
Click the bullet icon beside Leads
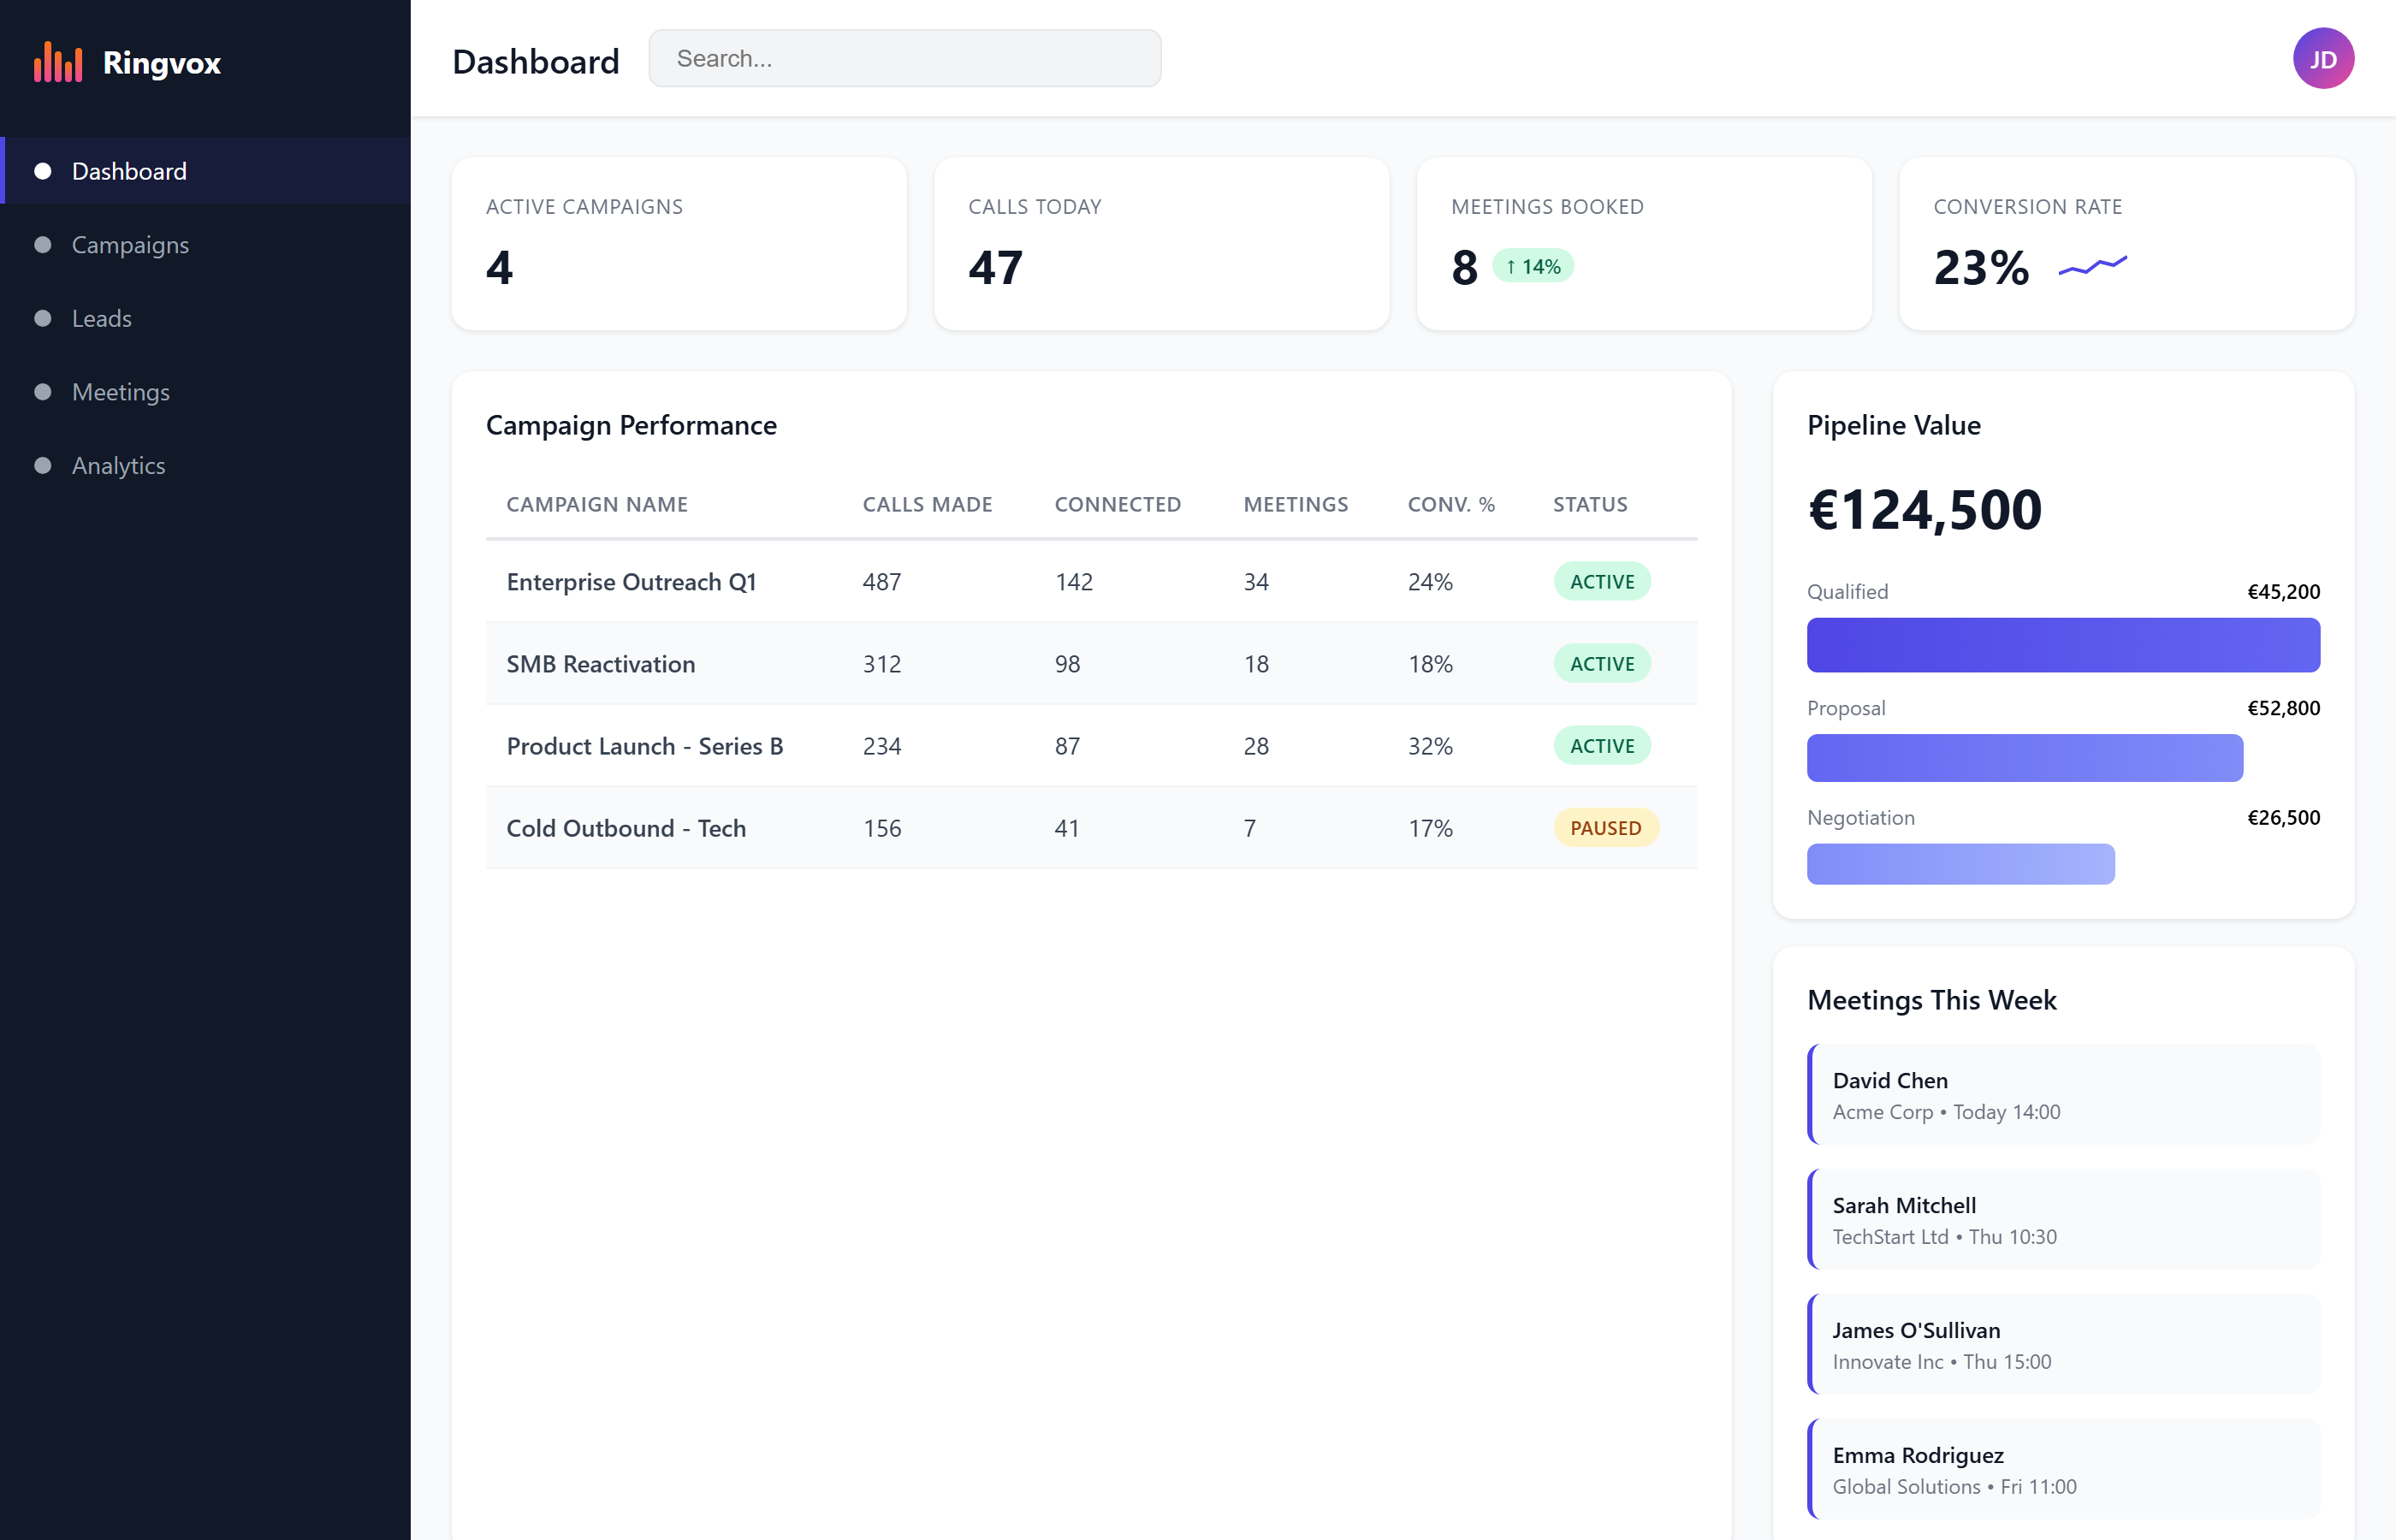click(x=43, y=318)
